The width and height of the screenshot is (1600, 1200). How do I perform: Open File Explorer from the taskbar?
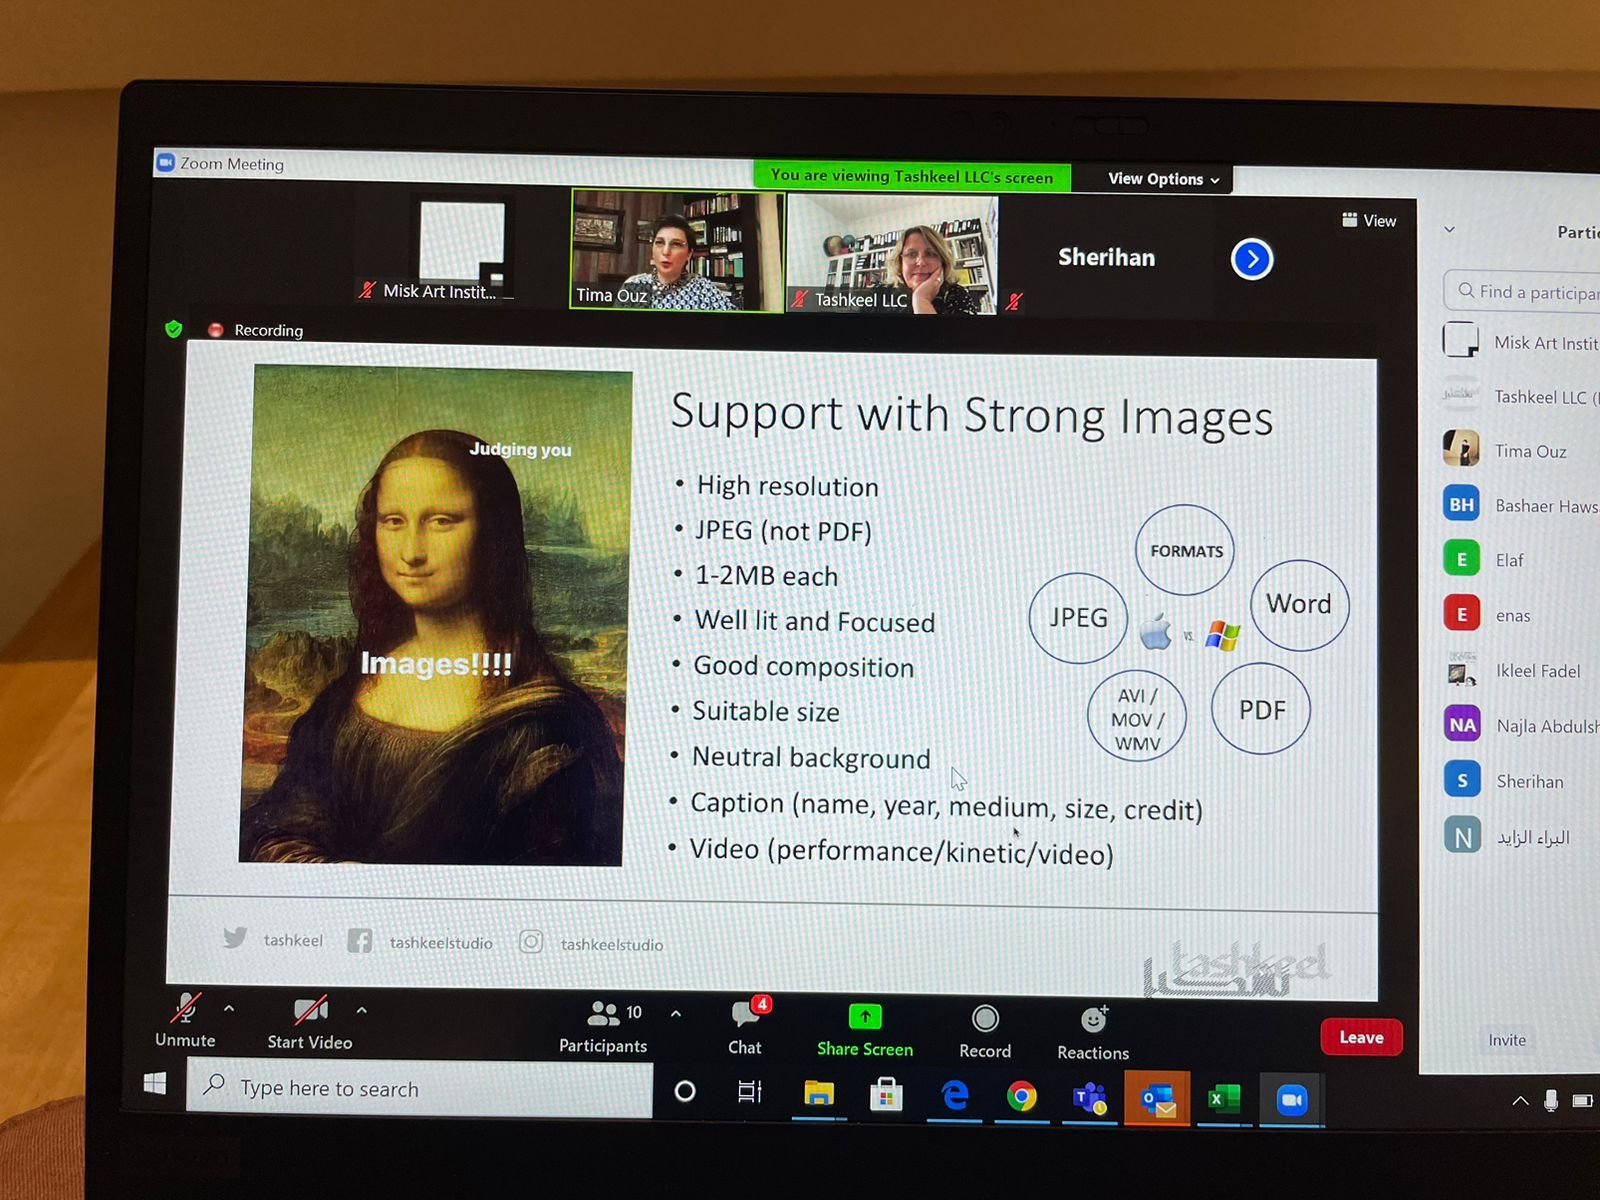click(819, 1095)
